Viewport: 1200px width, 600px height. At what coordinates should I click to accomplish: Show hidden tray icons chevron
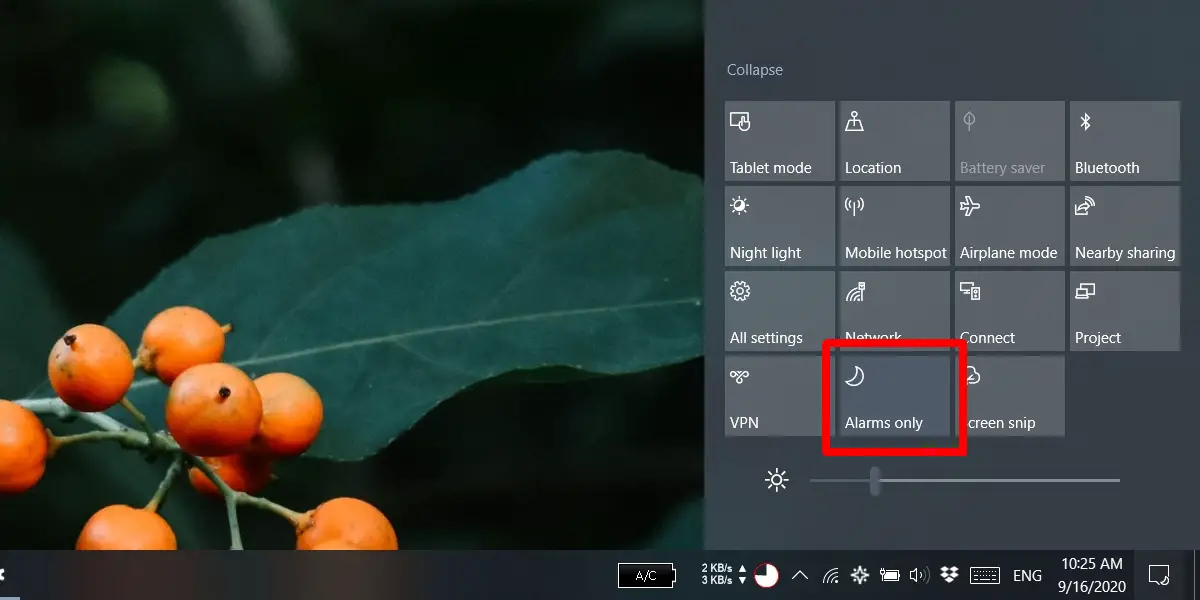tap(800, 575)
